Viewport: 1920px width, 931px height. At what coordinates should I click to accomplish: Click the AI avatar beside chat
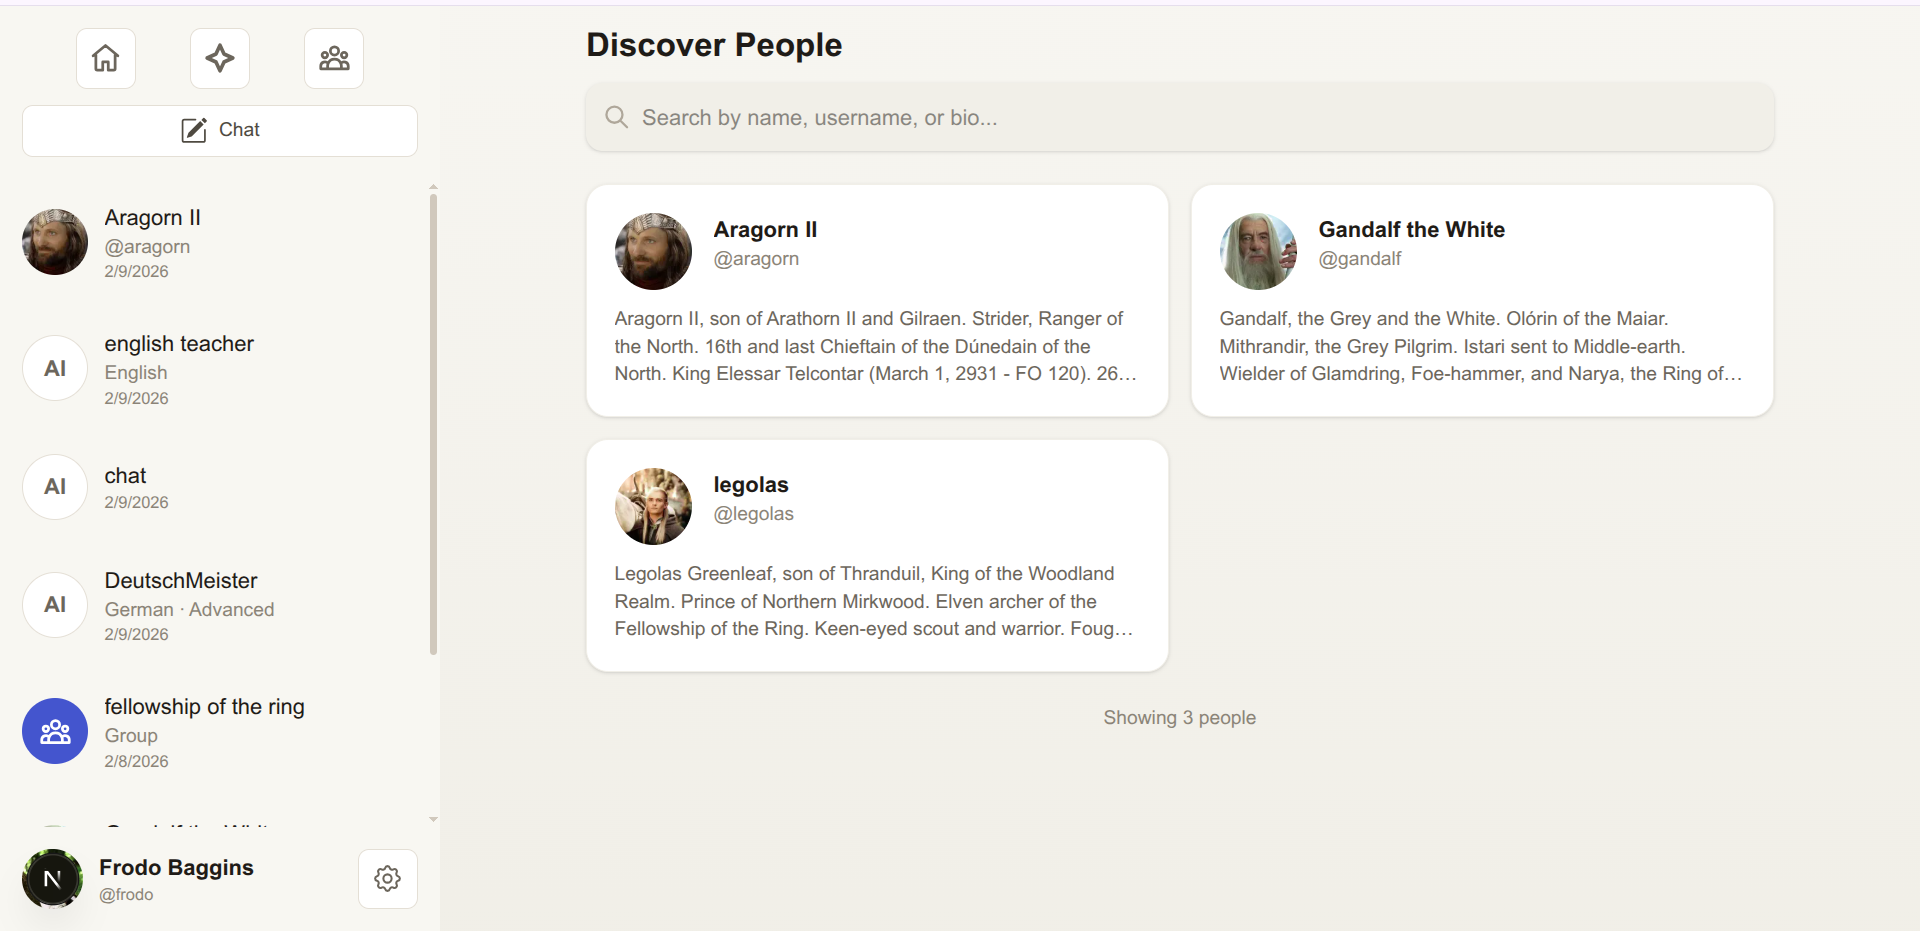click(55, 487)
